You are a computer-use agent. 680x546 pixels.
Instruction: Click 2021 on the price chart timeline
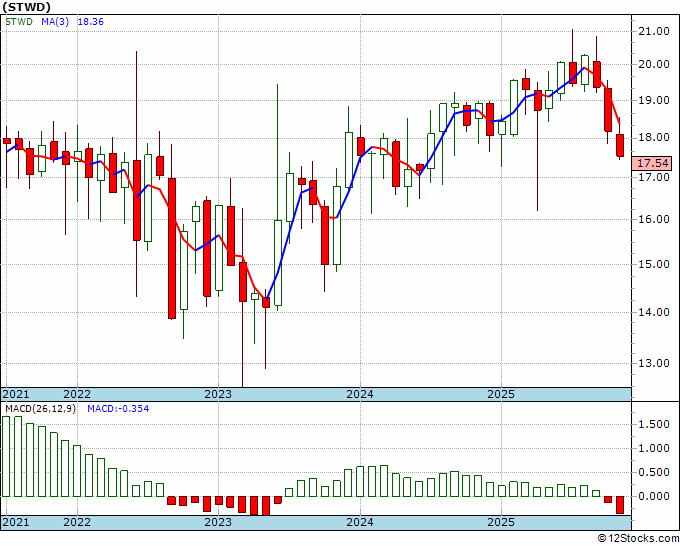pyautogui.click(x=16, y=394)
